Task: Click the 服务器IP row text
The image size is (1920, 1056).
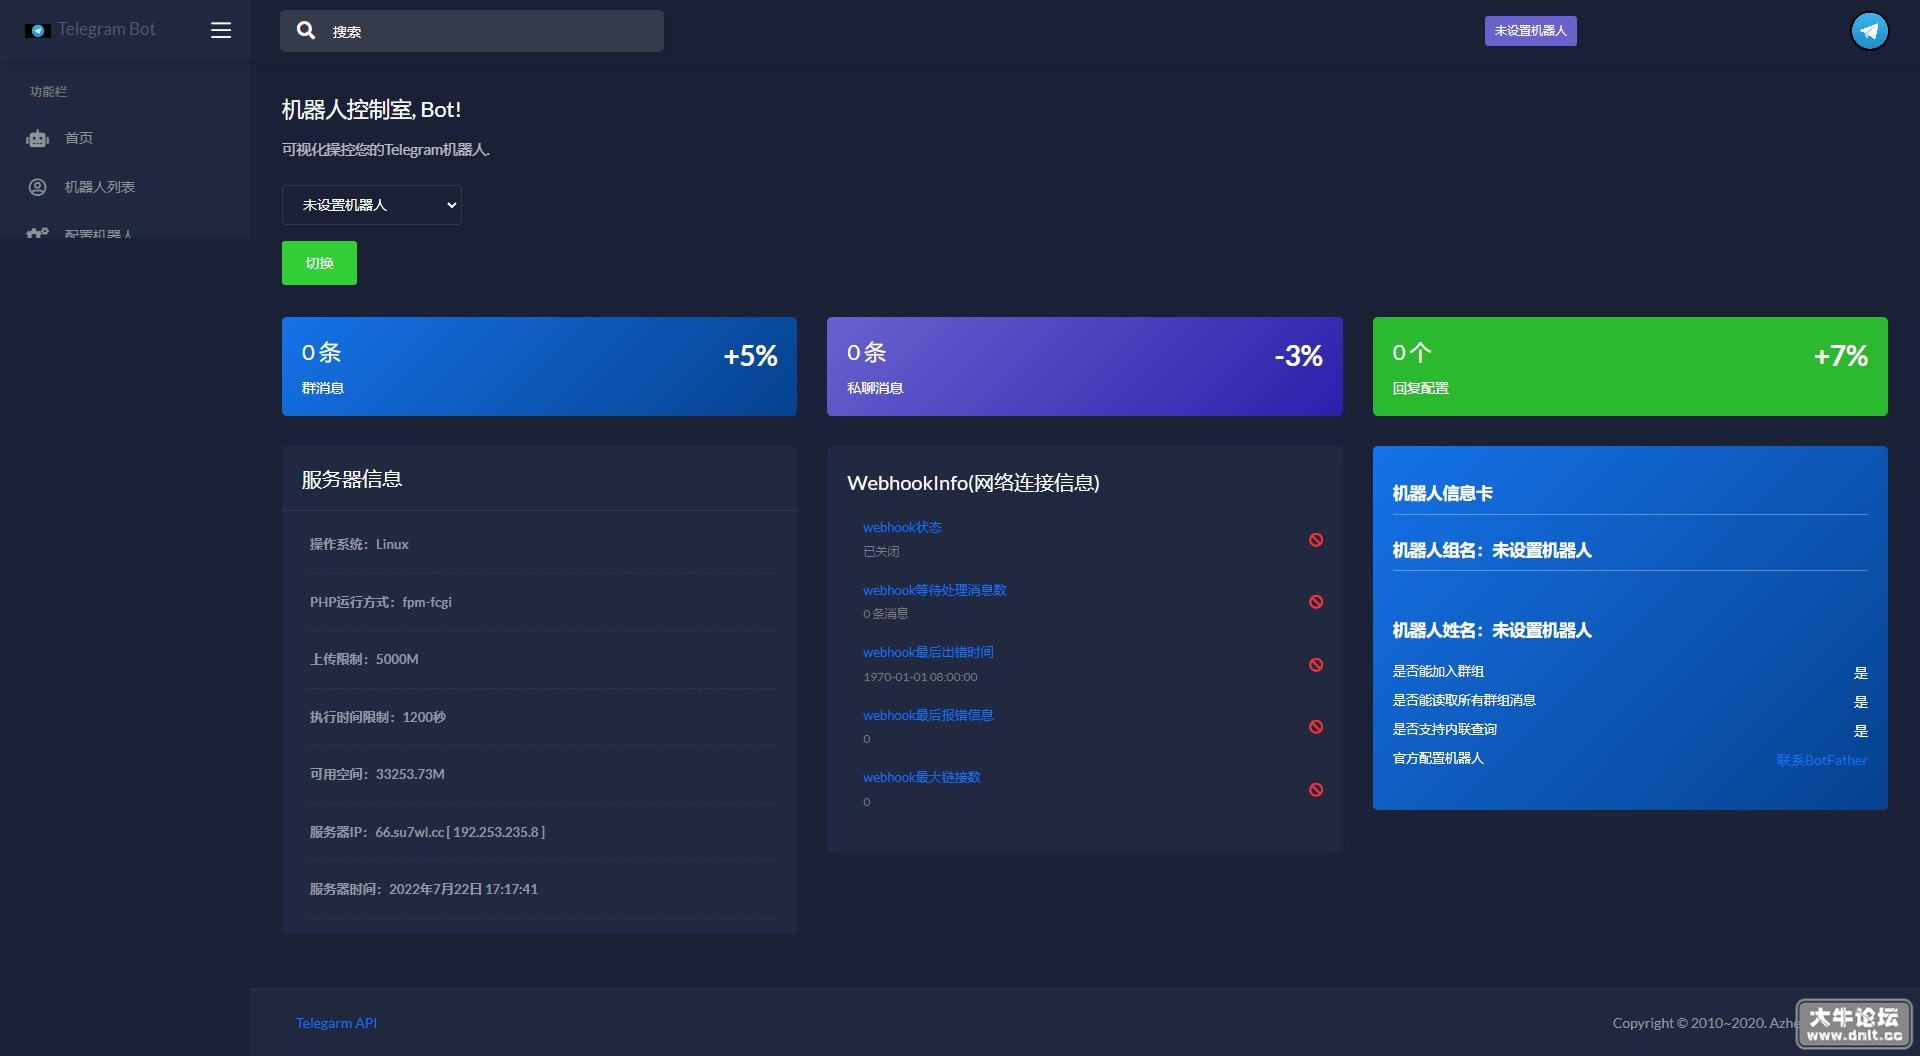Action: pos(427,832)
